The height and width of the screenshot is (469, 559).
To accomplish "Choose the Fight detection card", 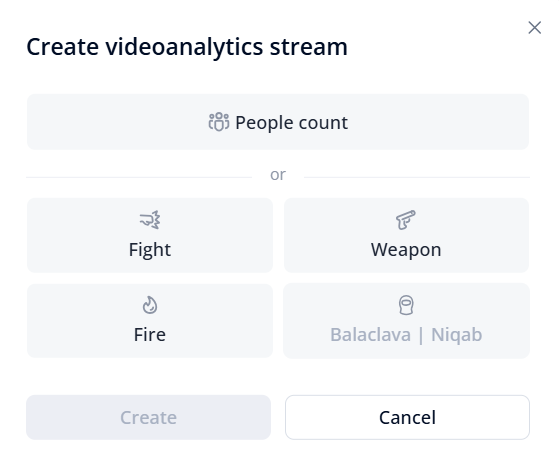I will [x=150, y=235].
